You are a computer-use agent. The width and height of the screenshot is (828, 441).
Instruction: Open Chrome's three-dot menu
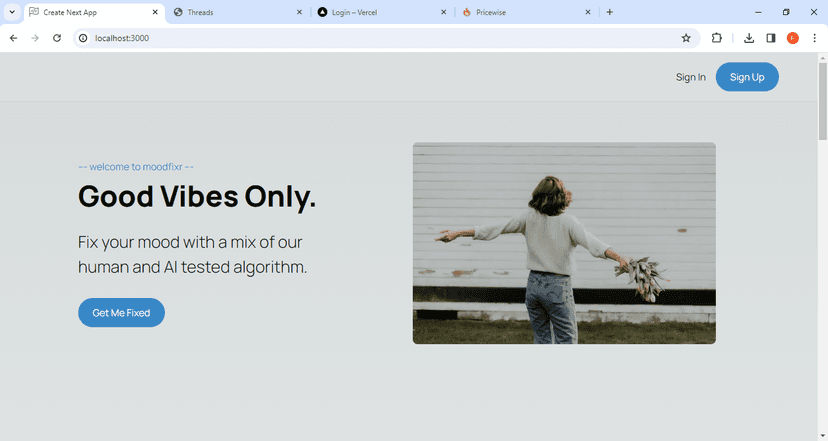click(x=814, y=38)
